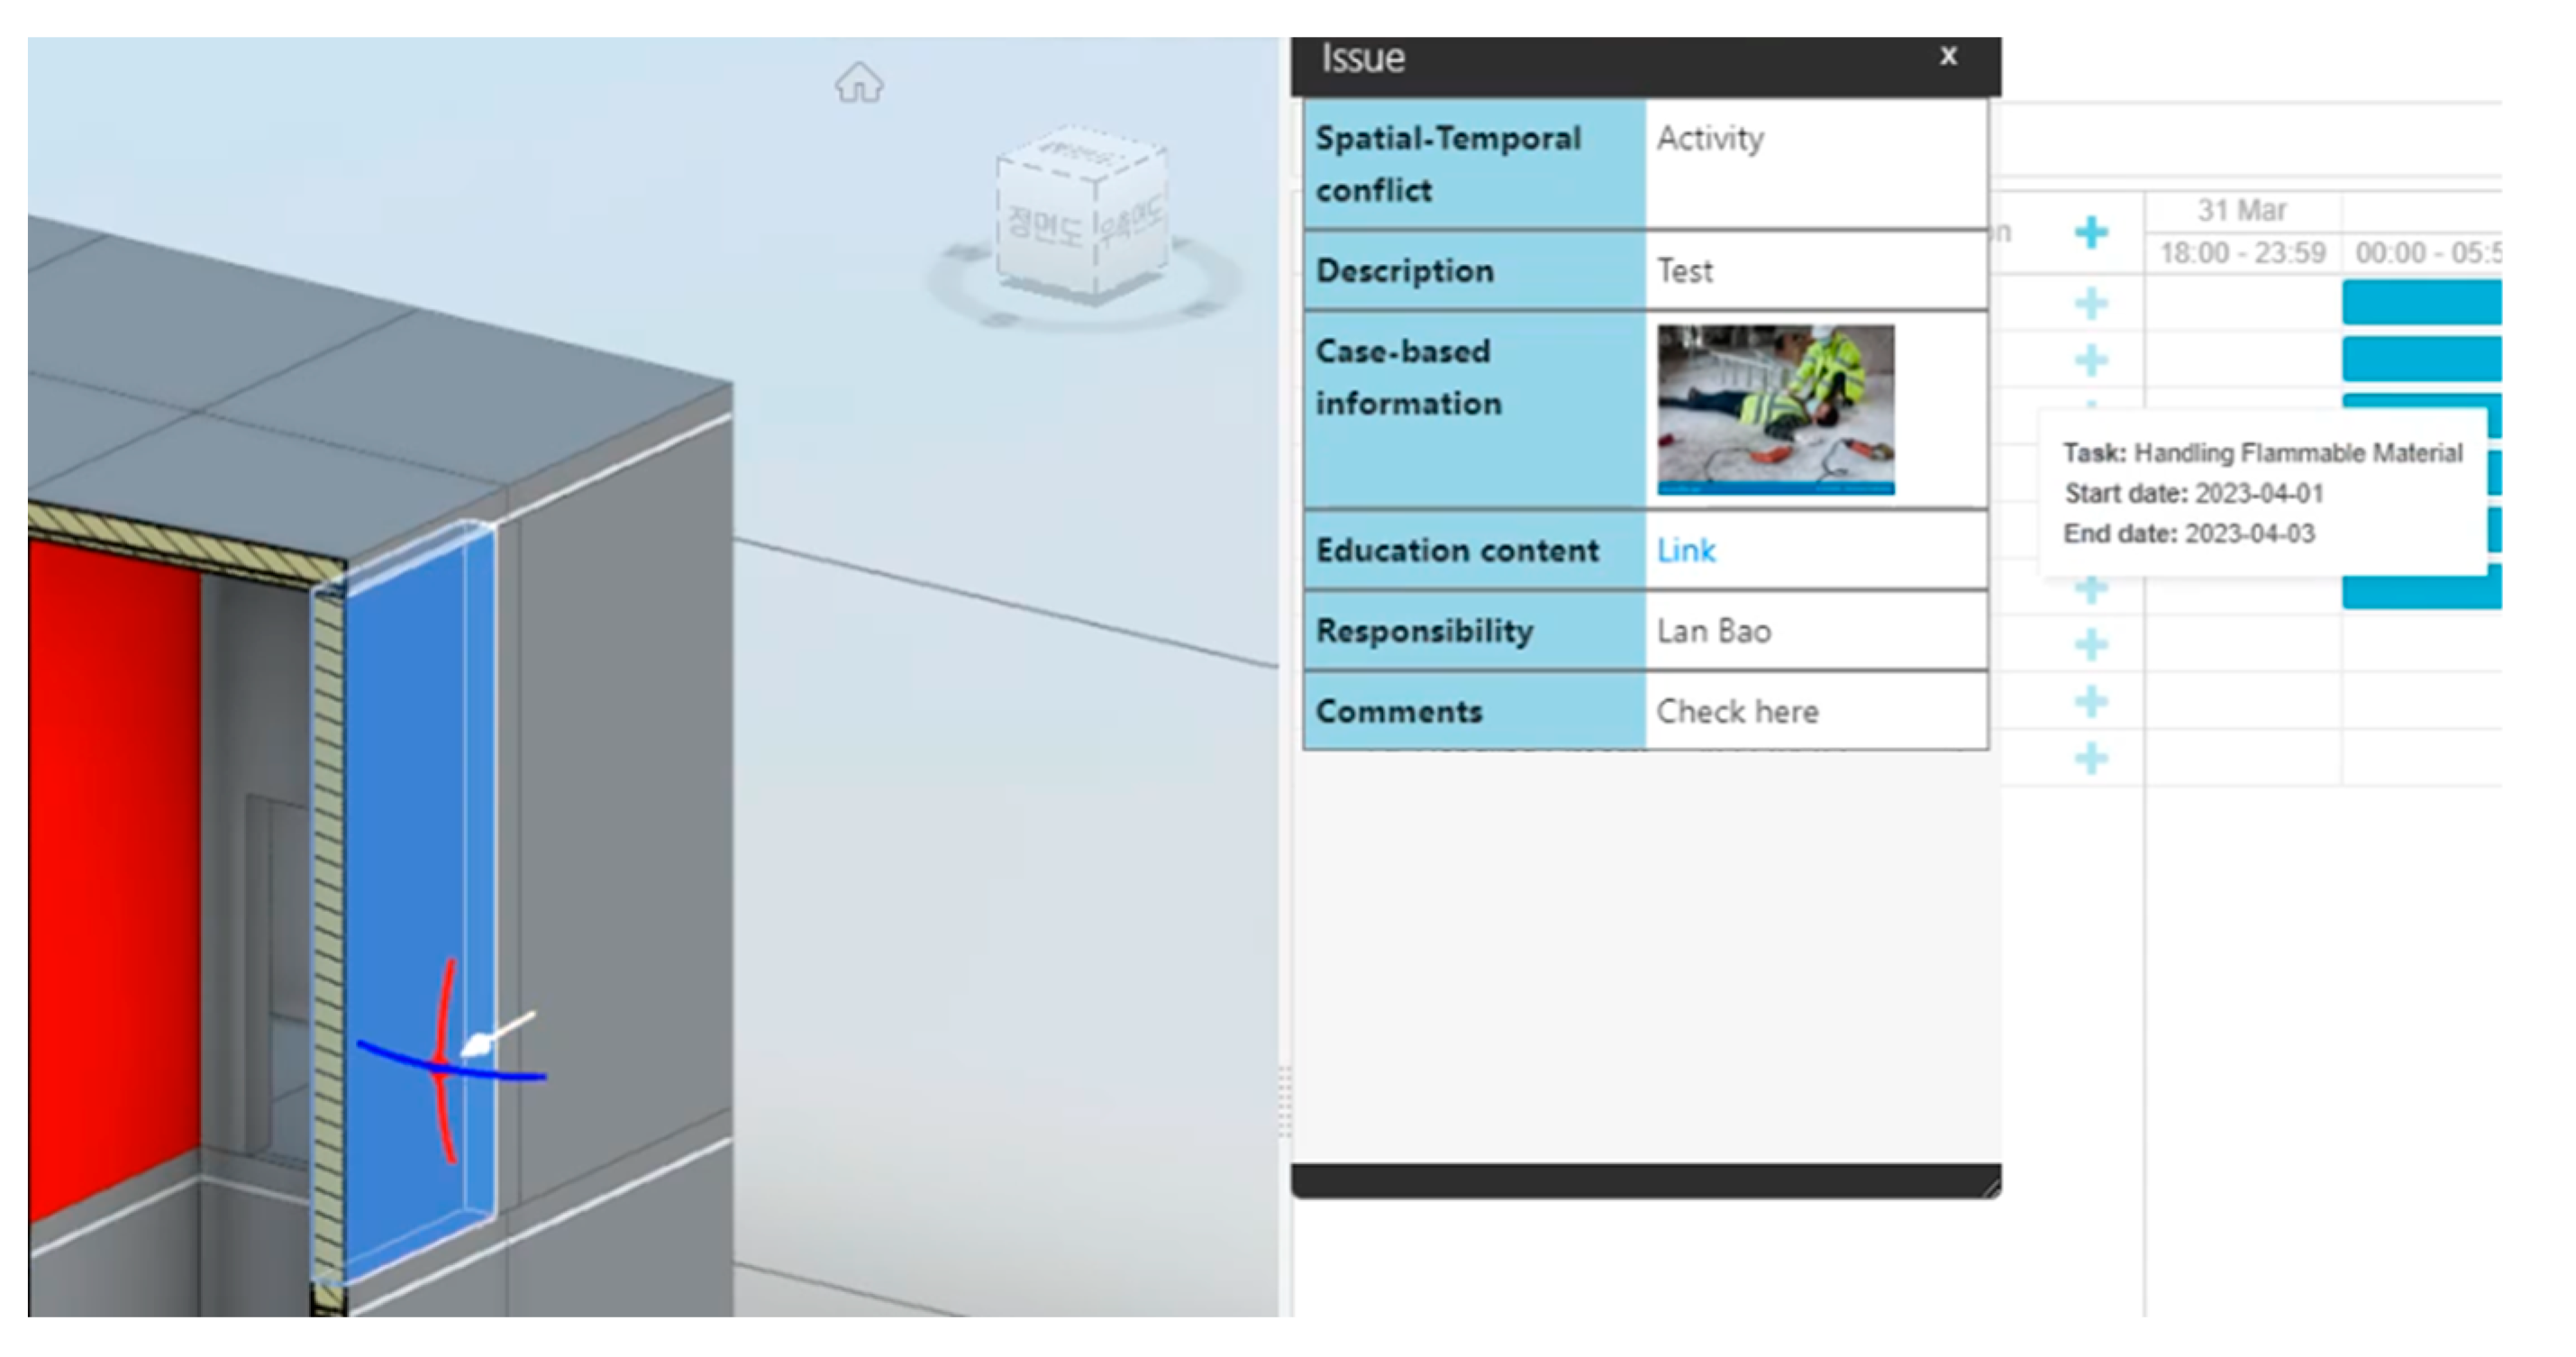Click the Home view icon

(x=859, y=83)
